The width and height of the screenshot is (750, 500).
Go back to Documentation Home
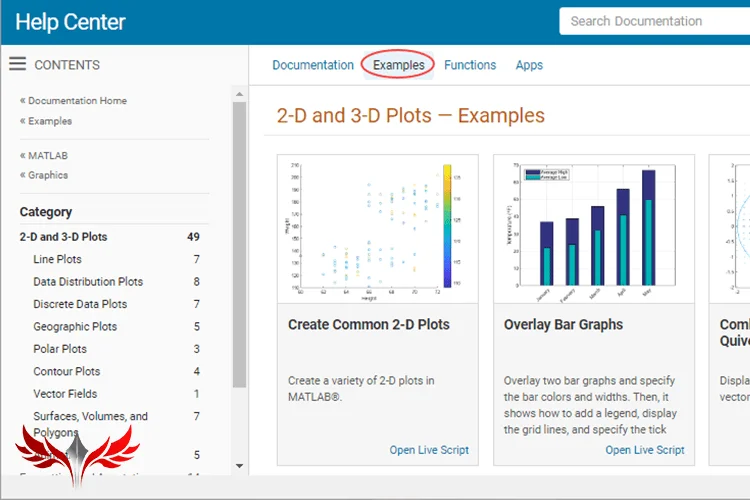(x=73, y=100)
